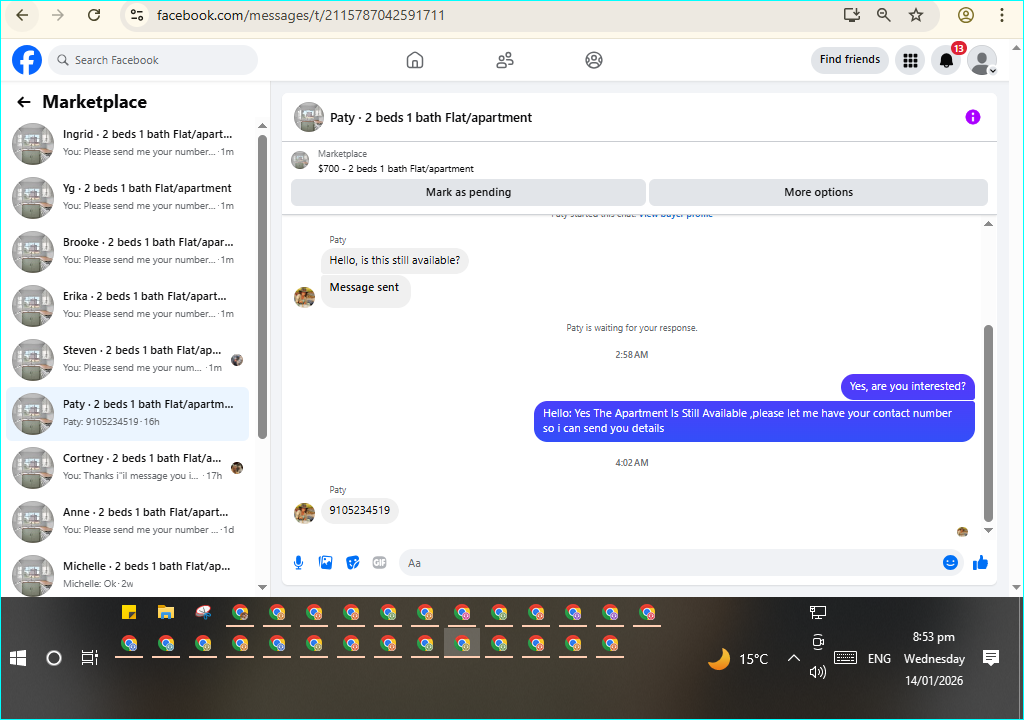The image size is (1024, 720).
Task: Open the 8:53 pm clock and date
Action: (934, 659)
